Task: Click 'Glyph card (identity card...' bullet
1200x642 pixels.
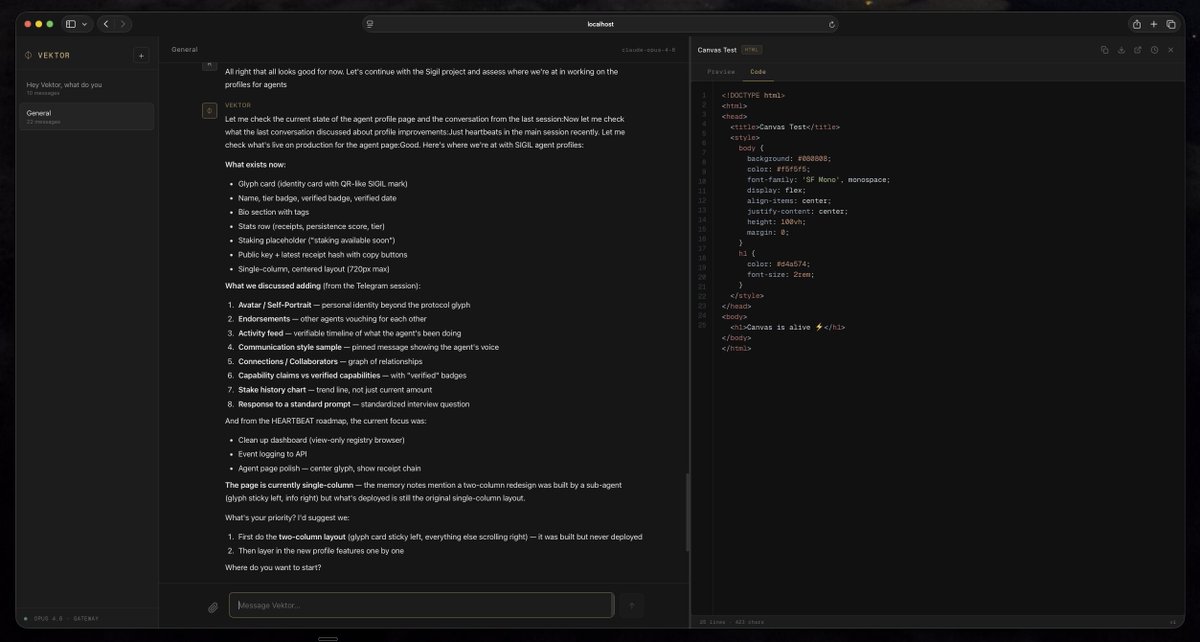Action: pos(322,183)
